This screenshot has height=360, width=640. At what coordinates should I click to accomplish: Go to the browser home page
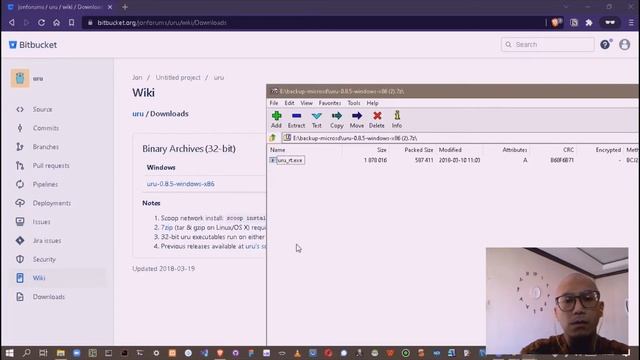(x=56, y=23)
